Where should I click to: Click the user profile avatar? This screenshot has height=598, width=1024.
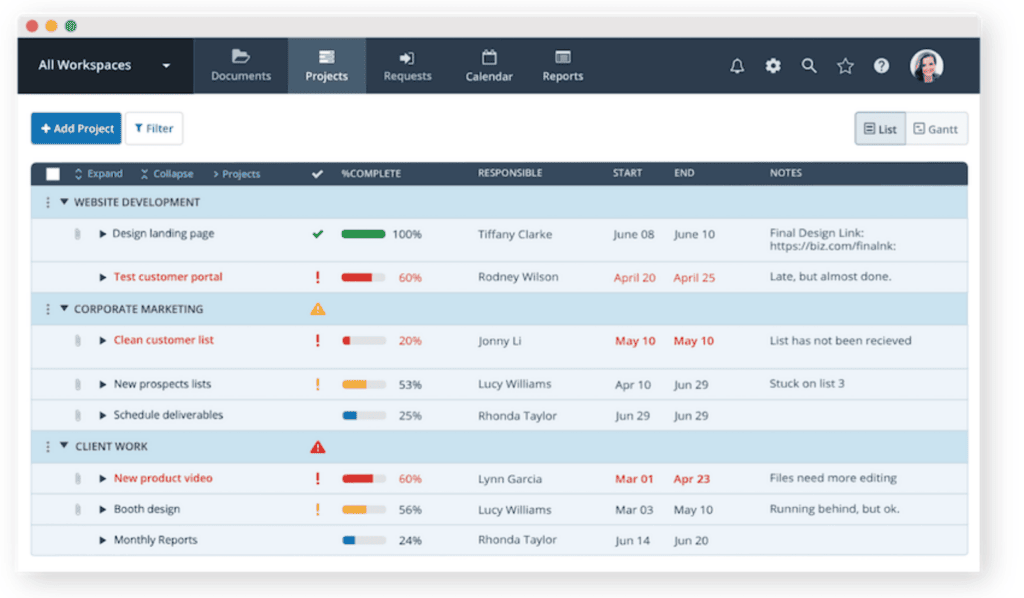click(926, 66)
